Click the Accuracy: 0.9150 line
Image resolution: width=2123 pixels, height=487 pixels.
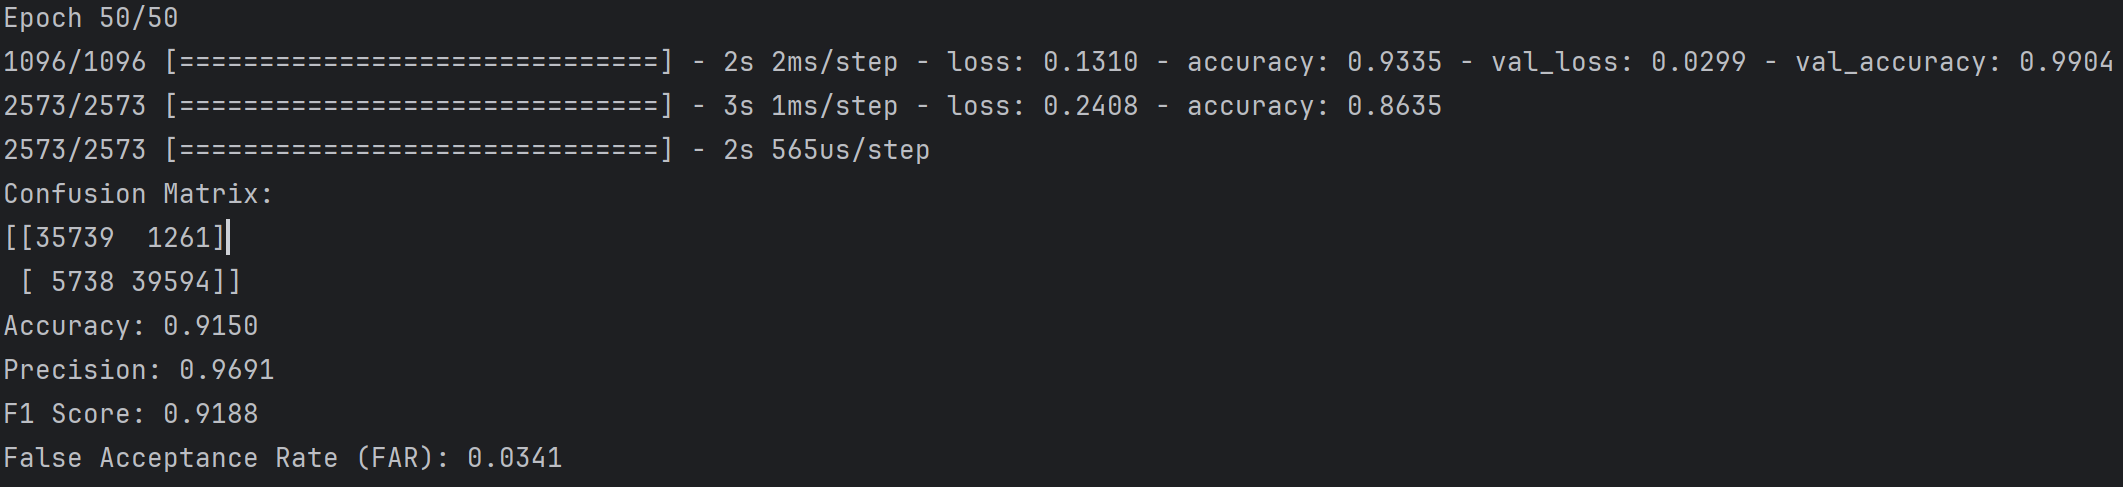130,326
